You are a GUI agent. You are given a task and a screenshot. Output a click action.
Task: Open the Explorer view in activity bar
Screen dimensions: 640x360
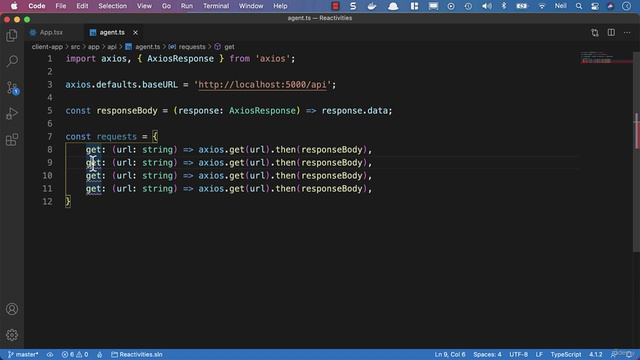point(12,36)
